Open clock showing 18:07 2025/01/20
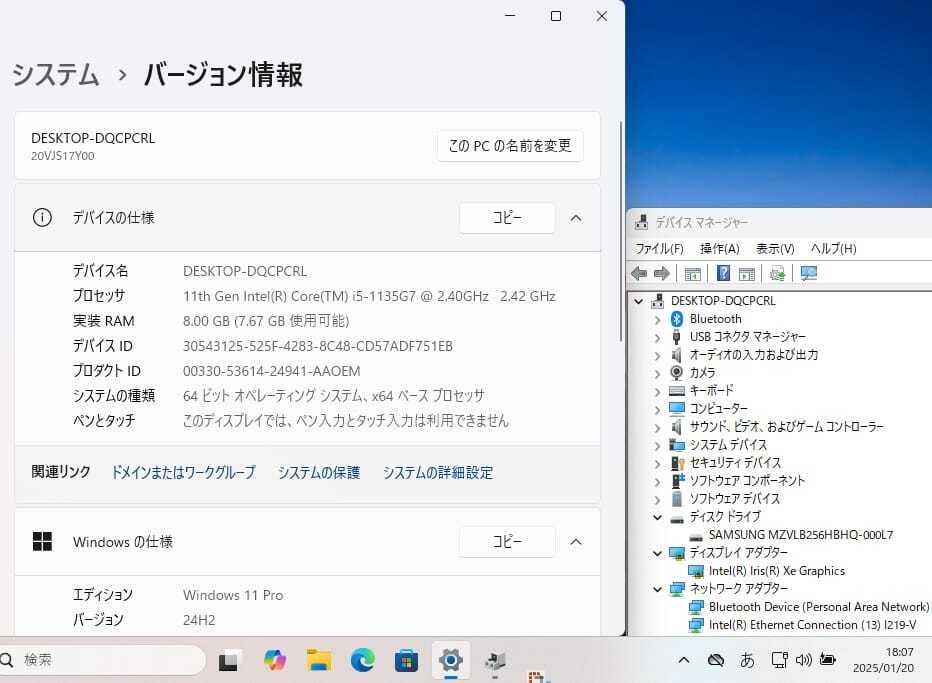The image size is (932, 683). (x=883, y=660)
